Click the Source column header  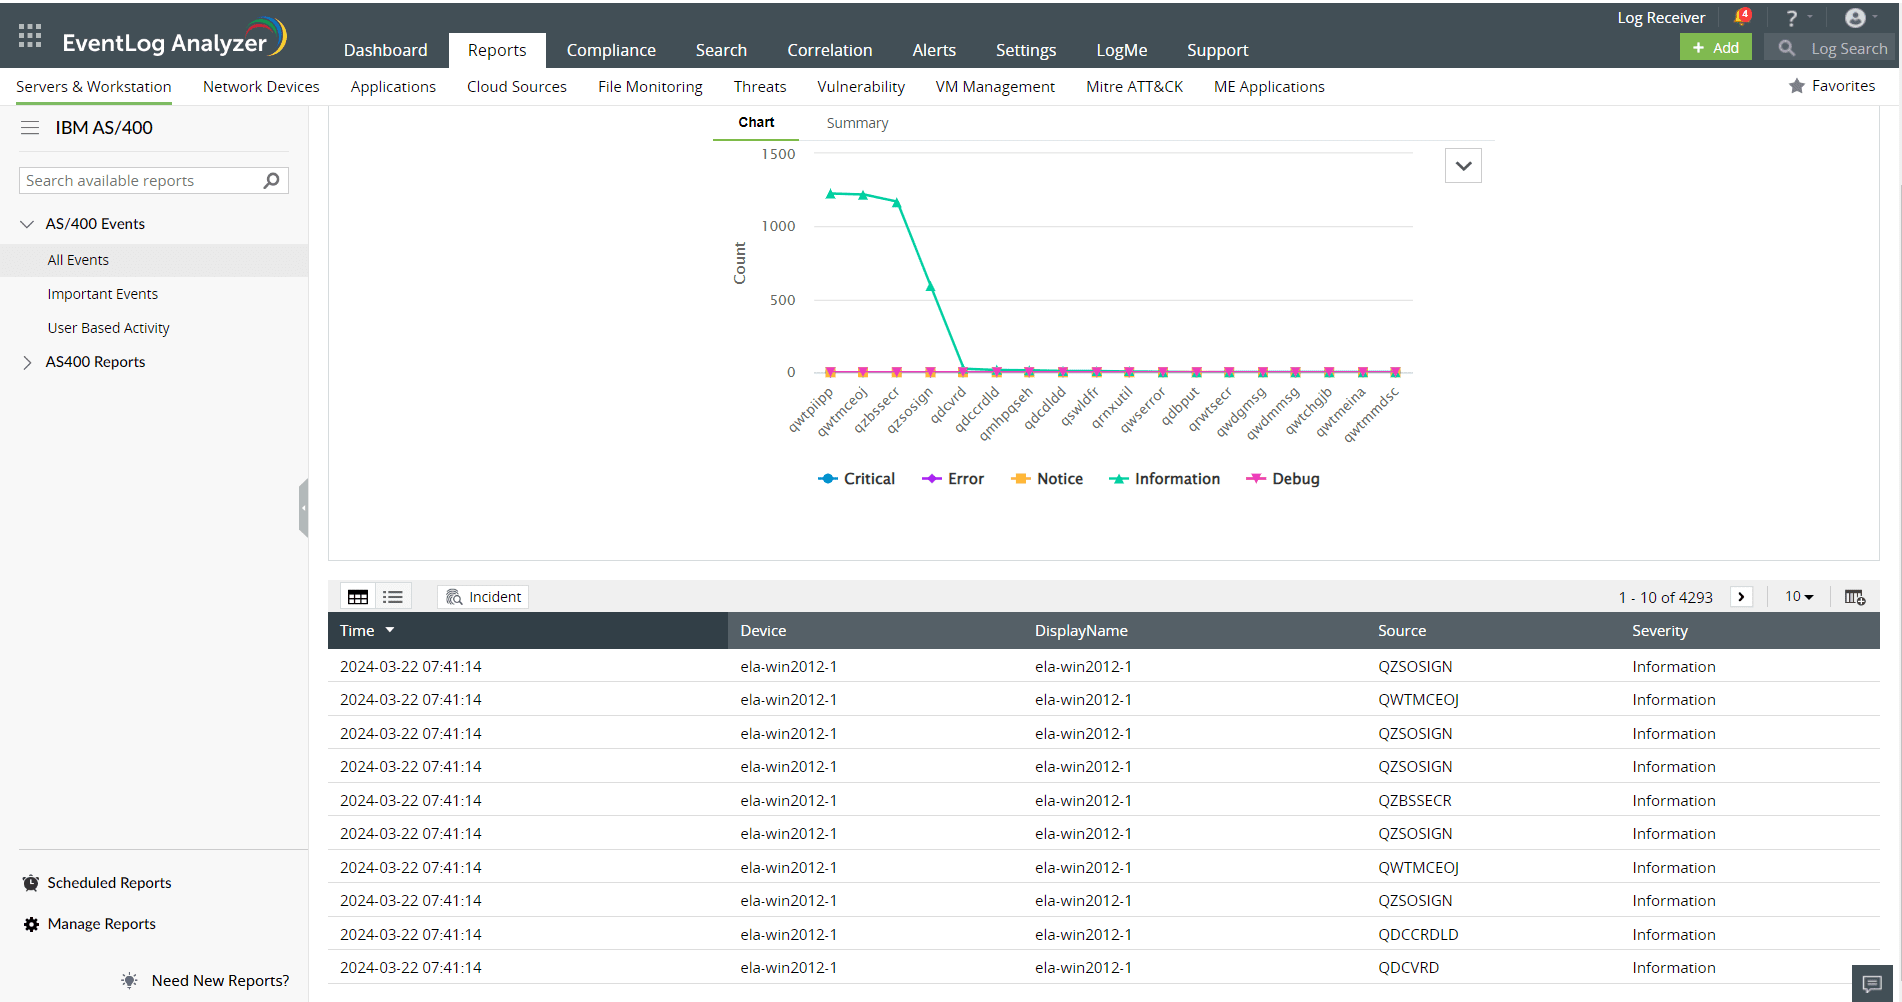[1402, 631]
